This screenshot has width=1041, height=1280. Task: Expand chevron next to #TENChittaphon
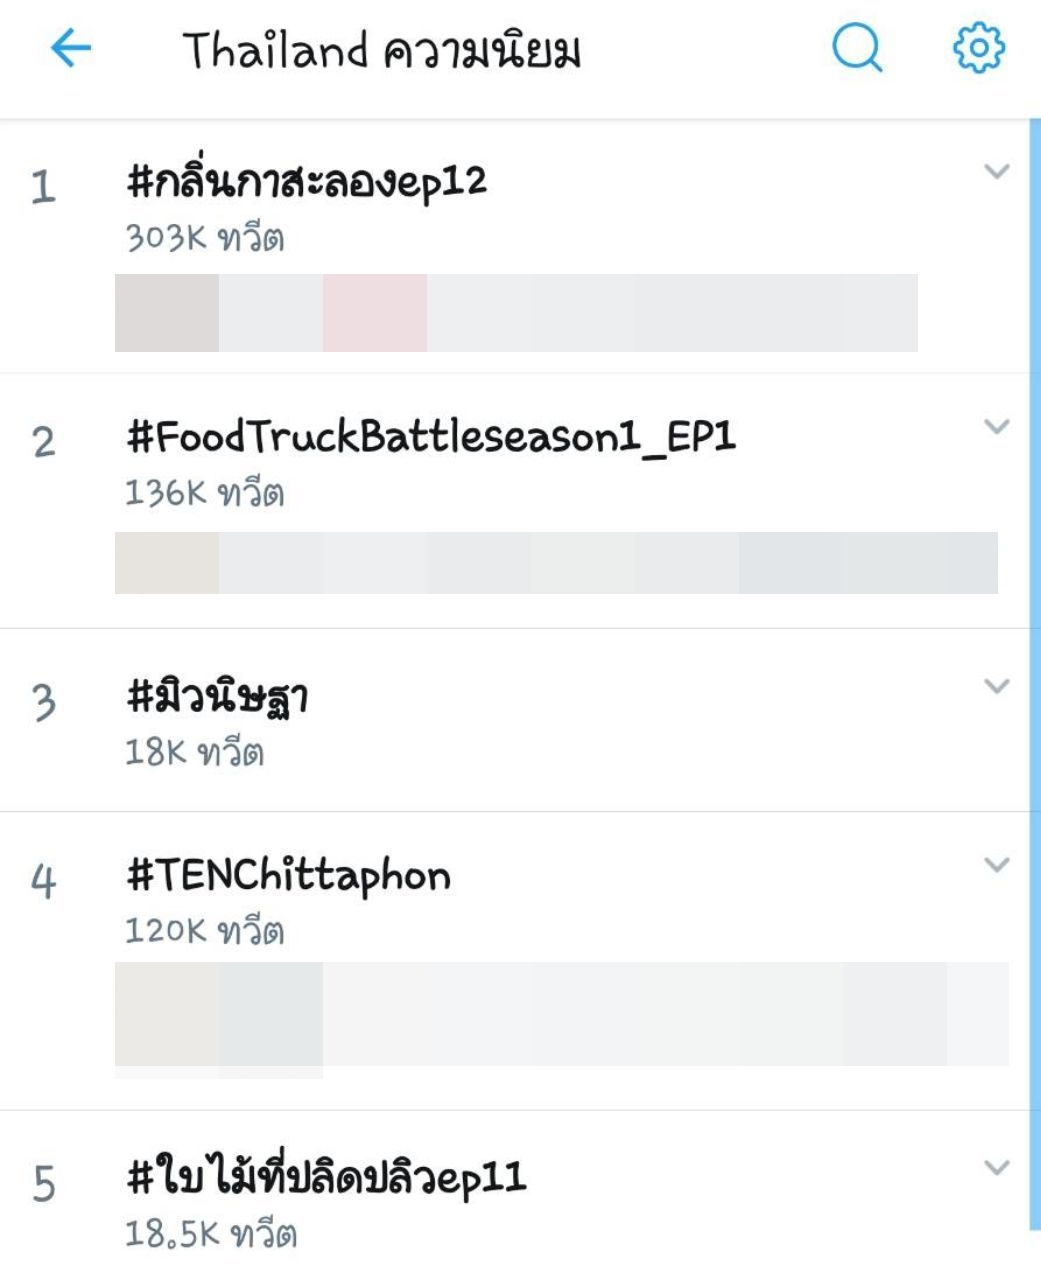996,865
